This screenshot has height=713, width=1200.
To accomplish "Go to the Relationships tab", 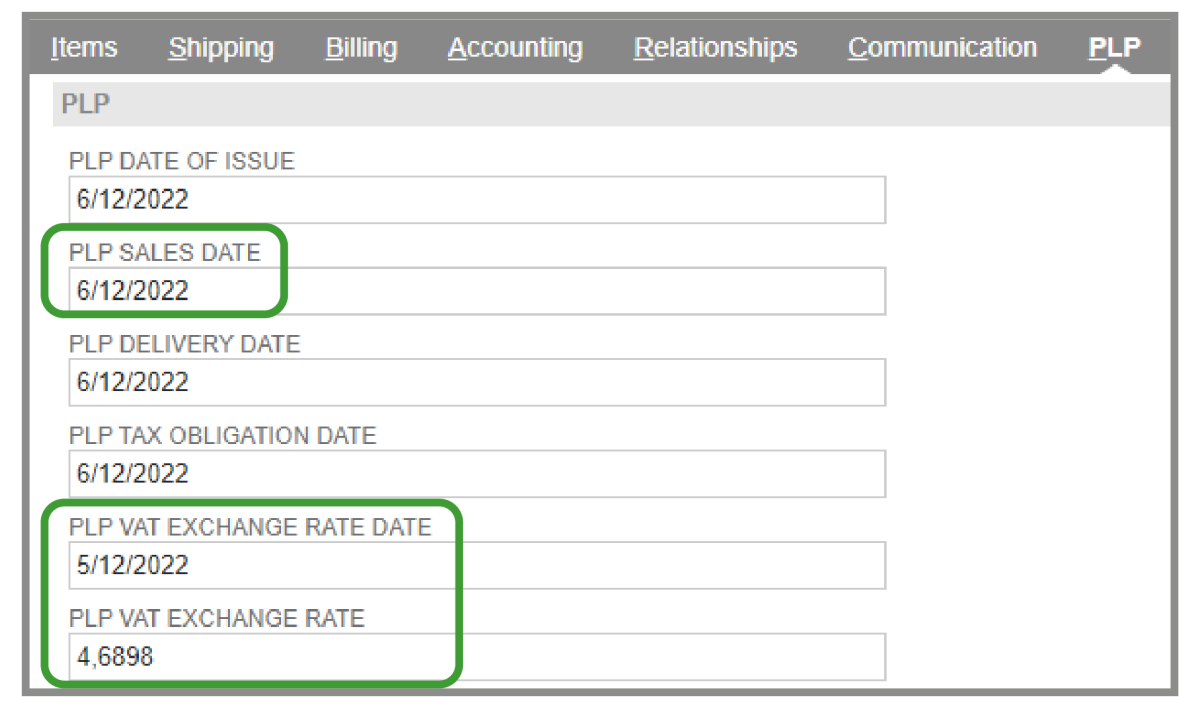I will (716, 48).
